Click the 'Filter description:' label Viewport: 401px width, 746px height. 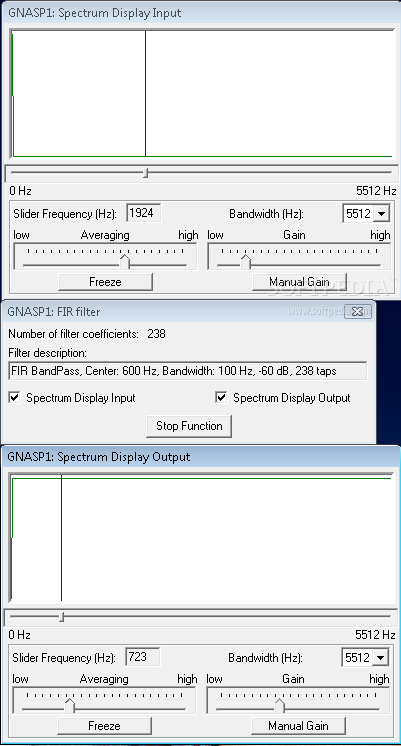(48, 353)
